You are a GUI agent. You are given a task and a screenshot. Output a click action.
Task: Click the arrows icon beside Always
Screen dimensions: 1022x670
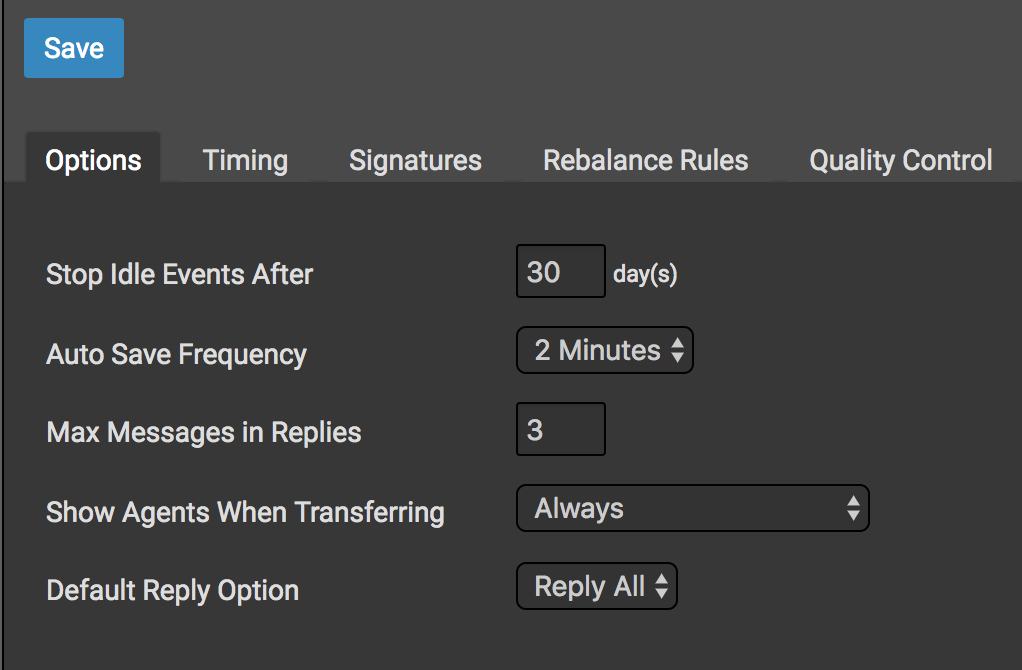[853, 509]
